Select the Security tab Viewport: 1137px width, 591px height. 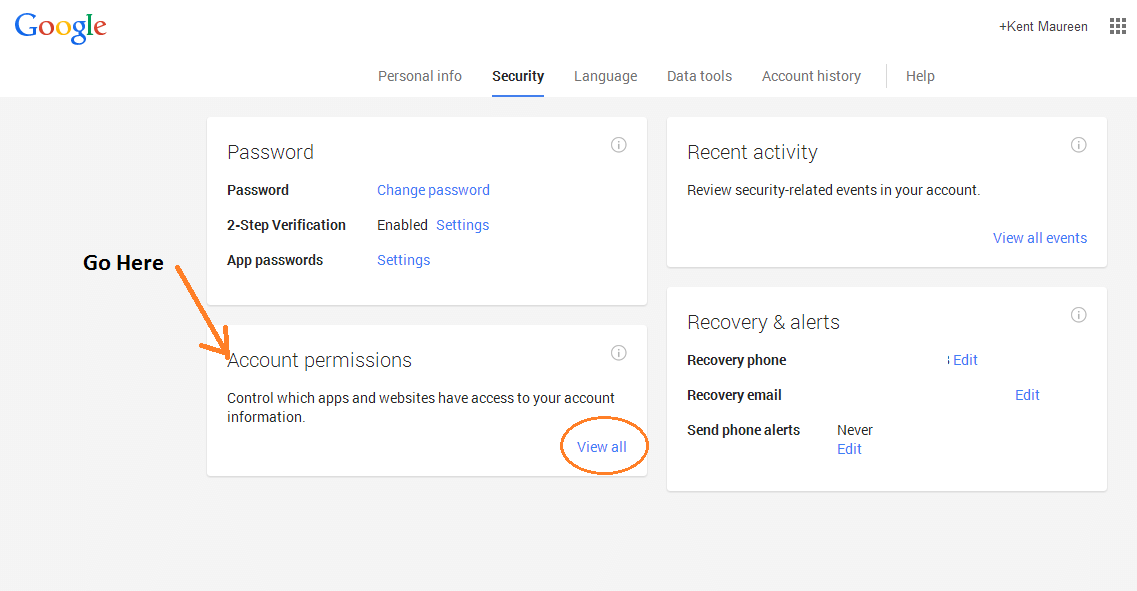(518, 76)
